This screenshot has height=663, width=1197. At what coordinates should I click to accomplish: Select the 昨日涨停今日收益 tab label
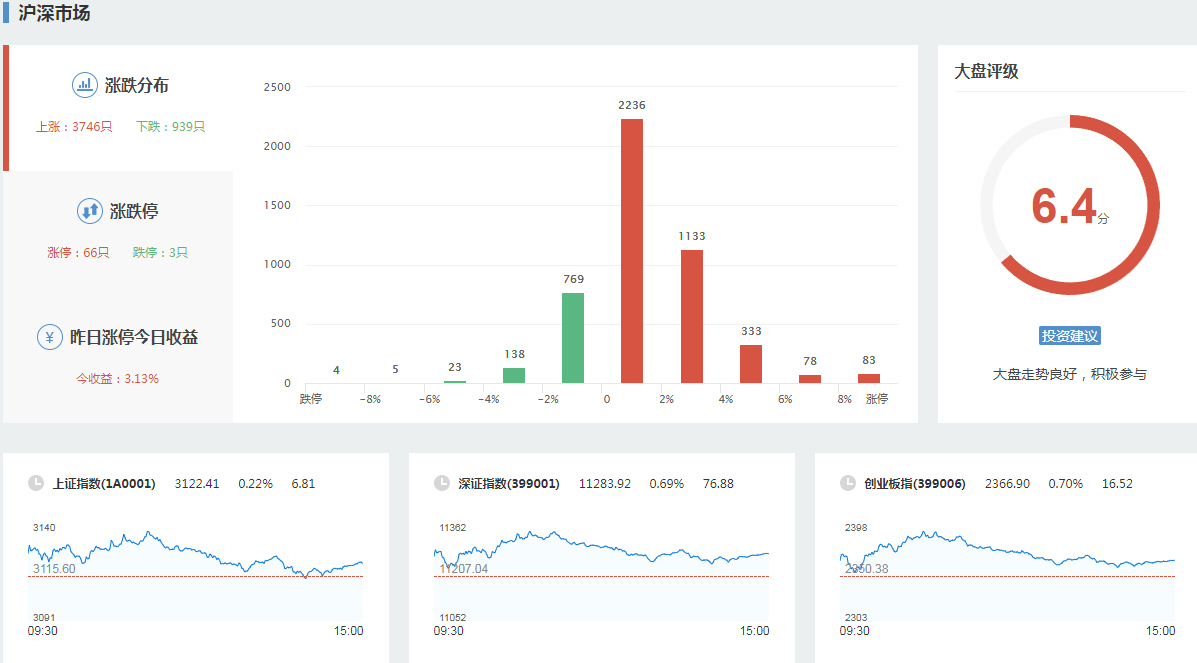click(x=133, y=337)
